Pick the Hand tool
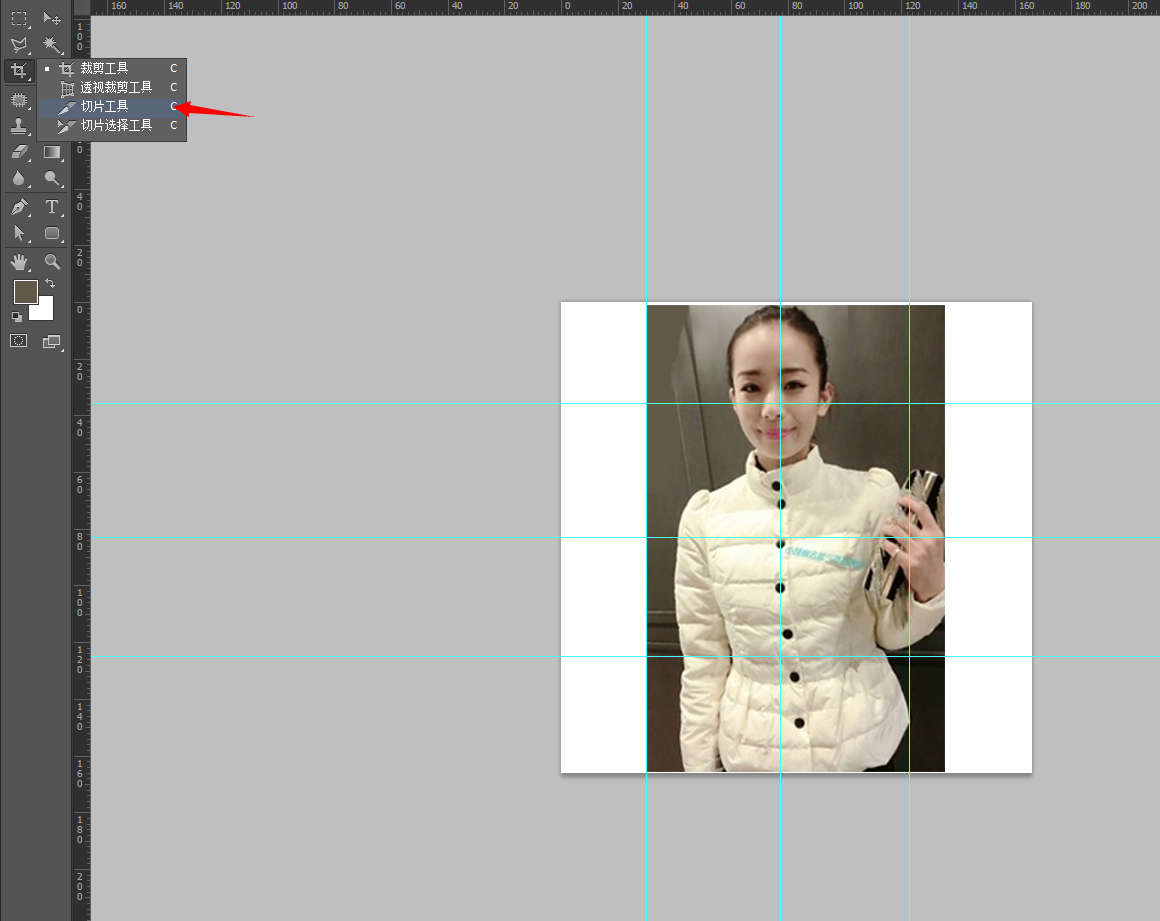Screen dimensions: 1160x921 18,262
